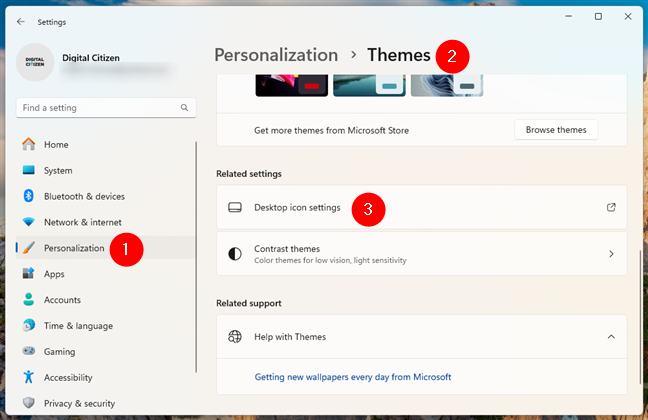Go to Time & language

(x=105, y=325)
